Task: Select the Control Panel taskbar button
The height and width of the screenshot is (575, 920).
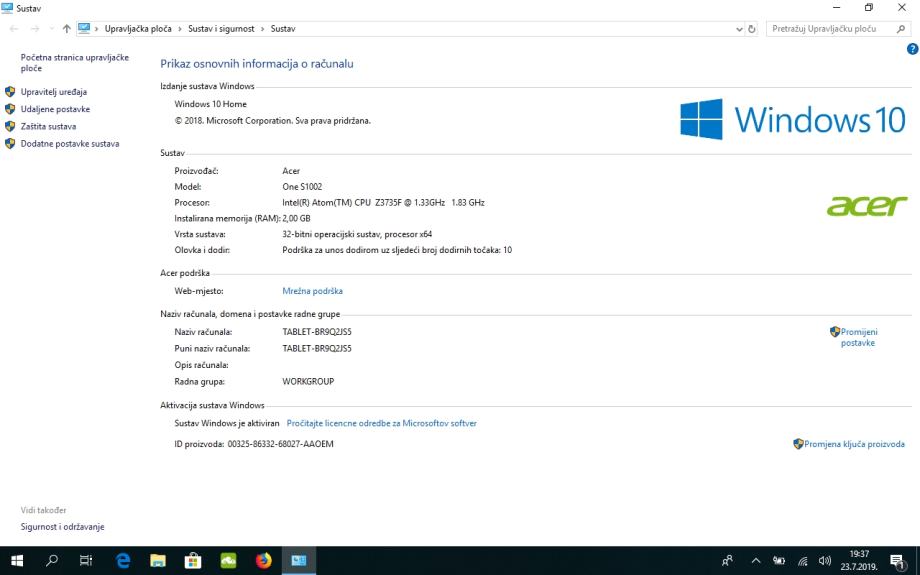Action: (x=299, y=561)
